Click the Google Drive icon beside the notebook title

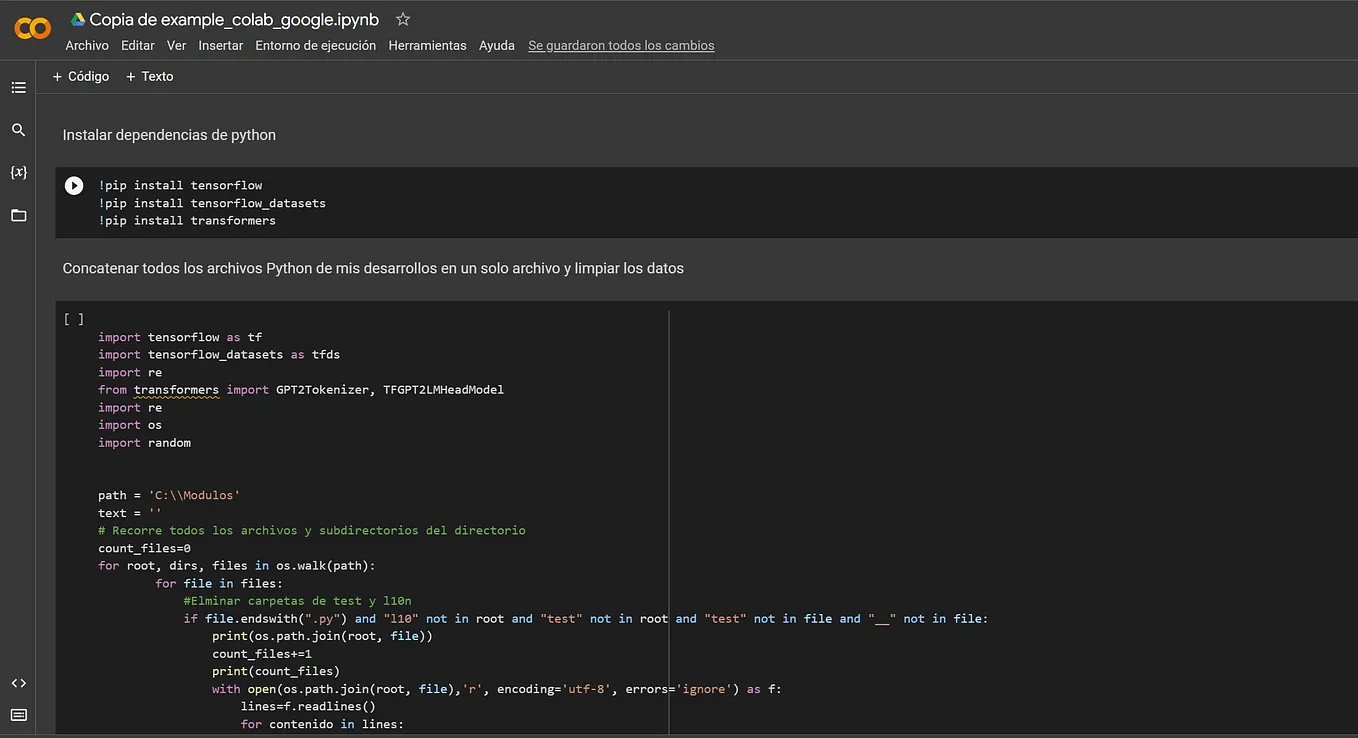coord(78,19)
